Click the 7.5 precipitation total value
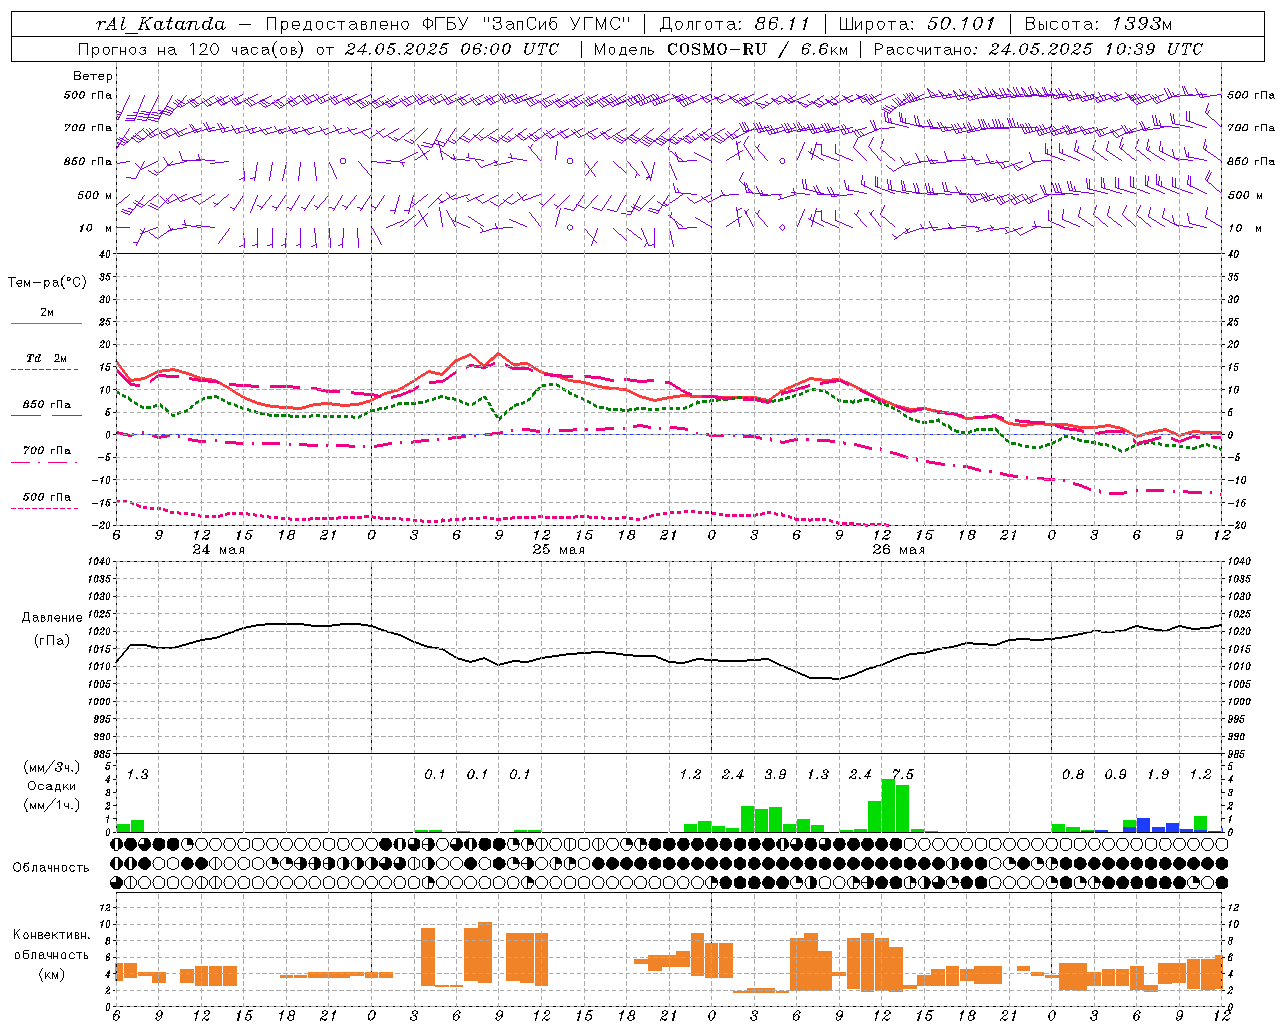Image resolution: width=1280 pixels, height=1024 pixels. pyautogui.click(x=902, y=775)
